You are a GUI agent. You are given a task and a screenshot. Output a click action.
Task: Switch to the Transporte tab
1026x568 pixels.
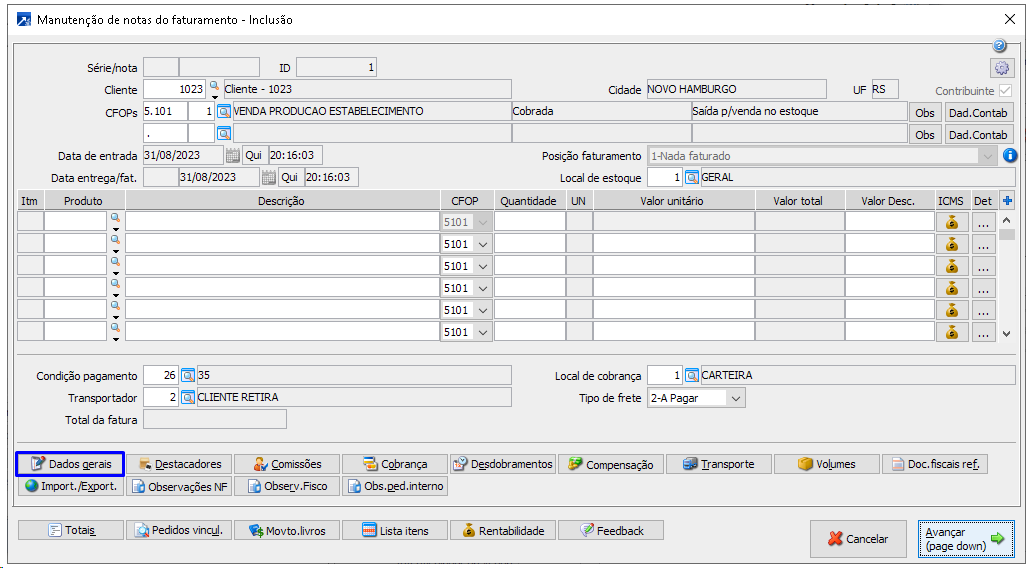pyautogui.click(x=718, y=464)
